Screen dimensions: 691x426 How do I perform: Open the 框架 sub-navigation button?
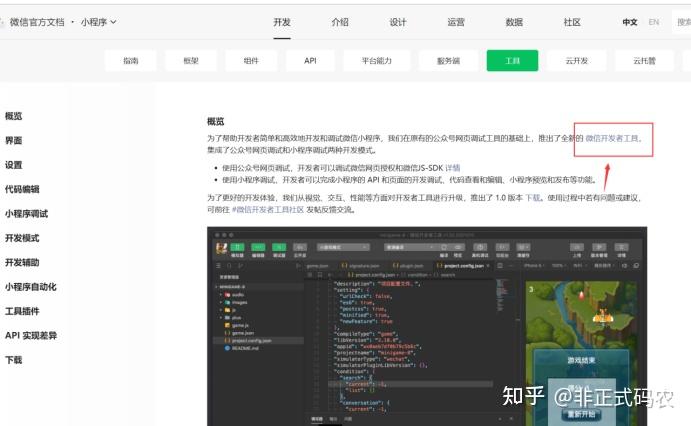[x=191, y=60]
